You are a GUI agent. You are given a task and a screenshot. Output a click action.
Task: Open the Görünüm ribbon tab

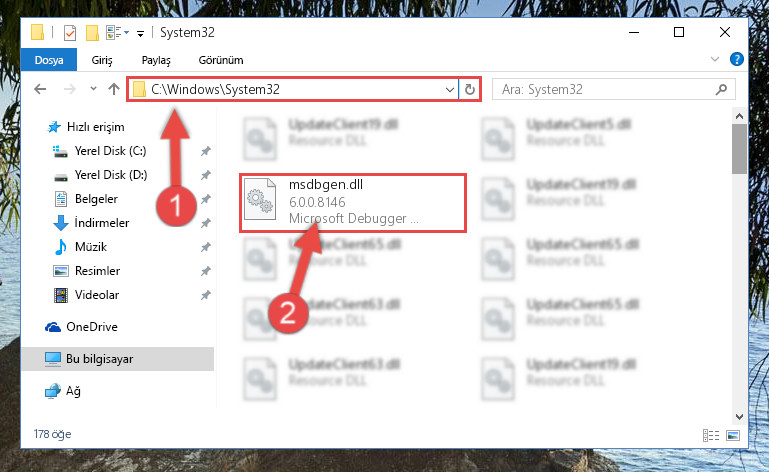pyautogui.click(x=221, y=60)
